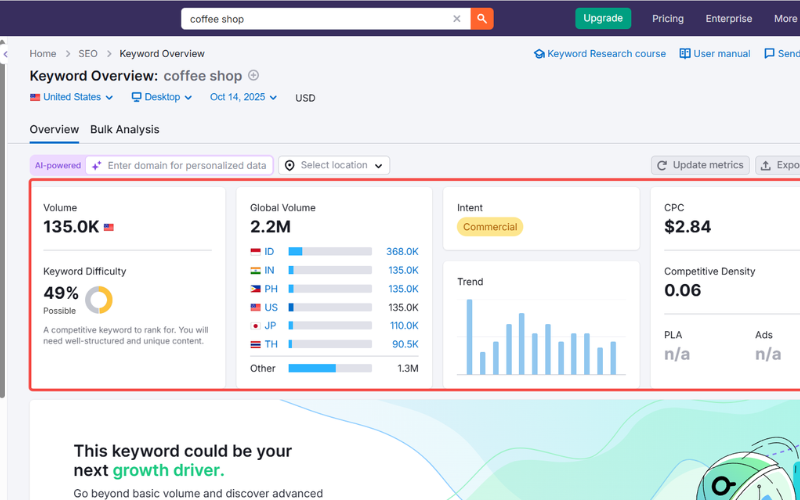This screenshot has height=500, width=800.
Task: Click the domain input for personalized data
Action: coord(186,165)
